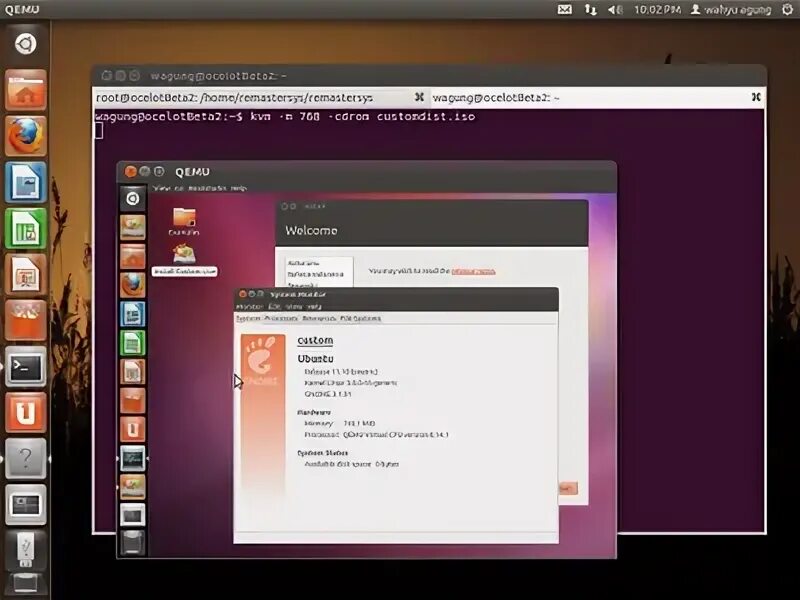Launch LibreOffice Calc in host launcher
The width and height of the screenshot is (800, 600).
coord(26,228)
